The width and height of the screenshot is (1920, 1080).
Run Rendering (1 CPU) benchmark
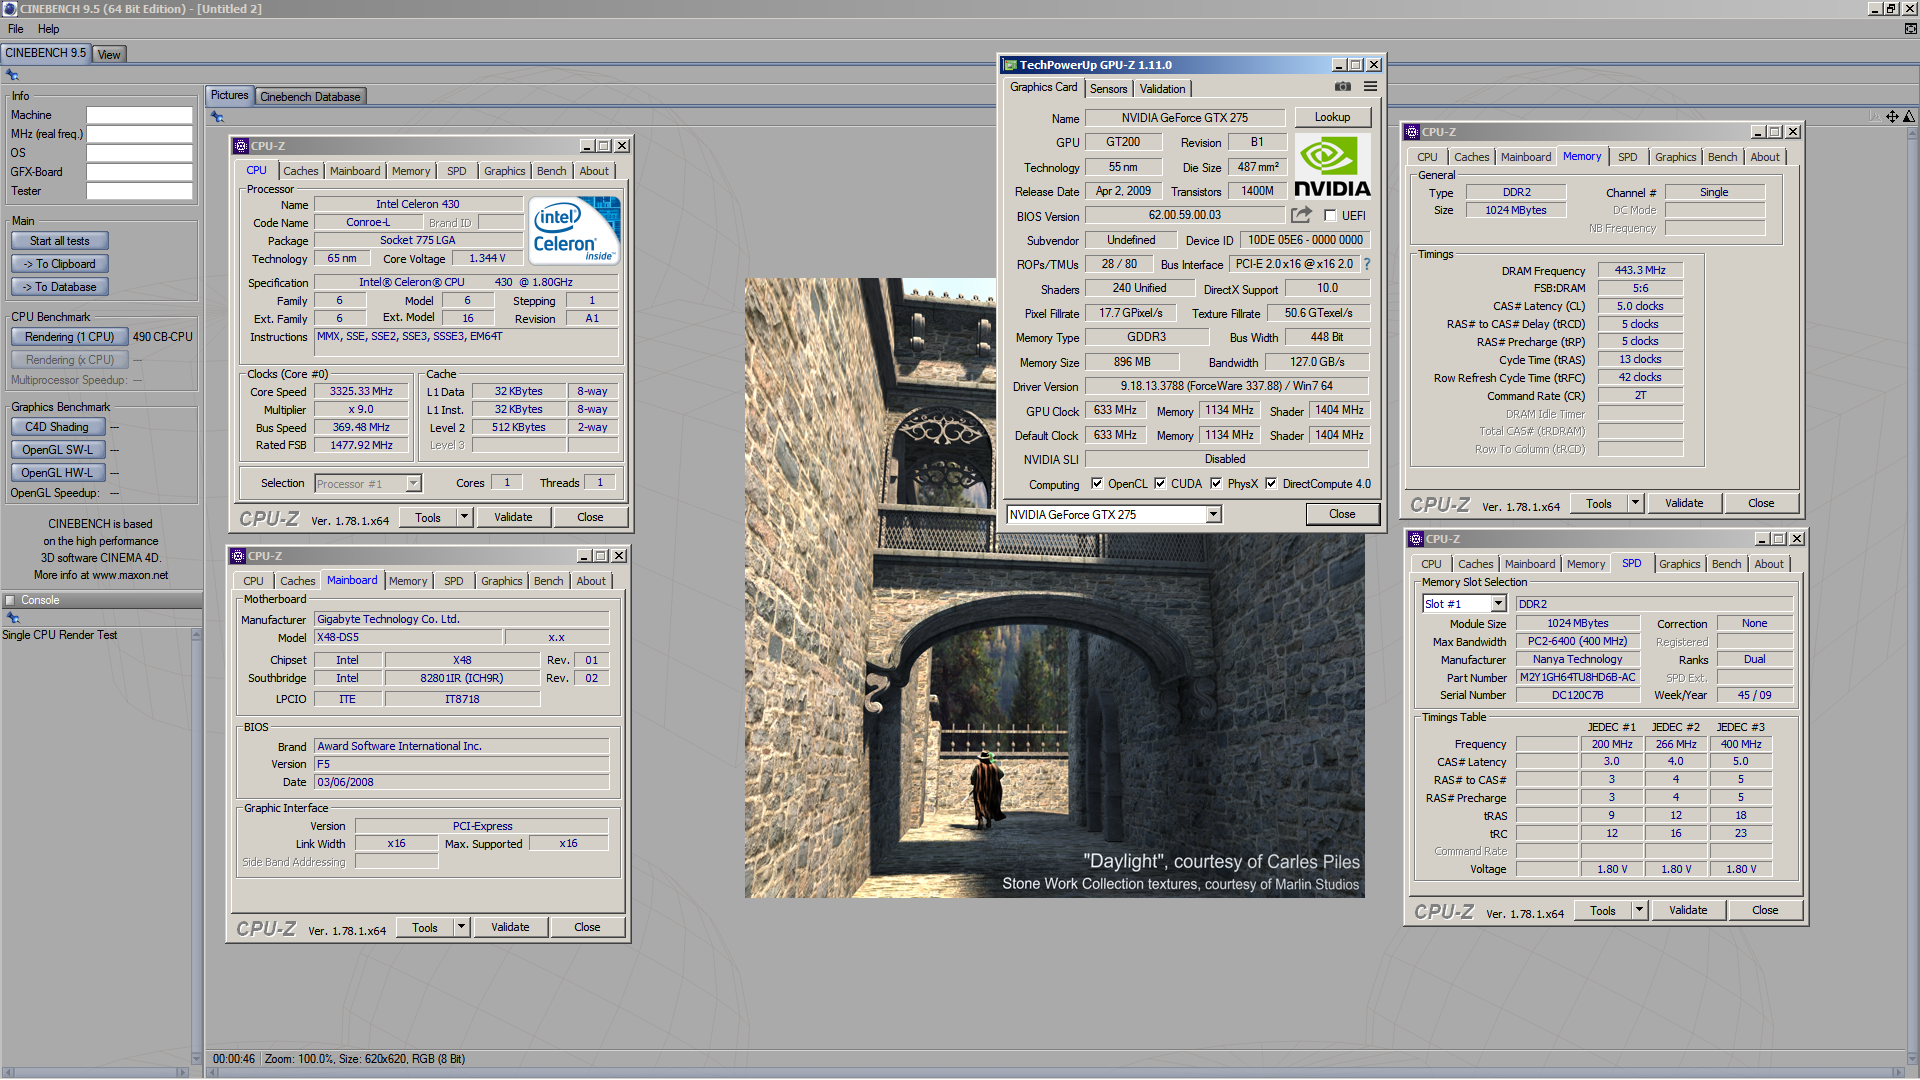pos(69,337)
